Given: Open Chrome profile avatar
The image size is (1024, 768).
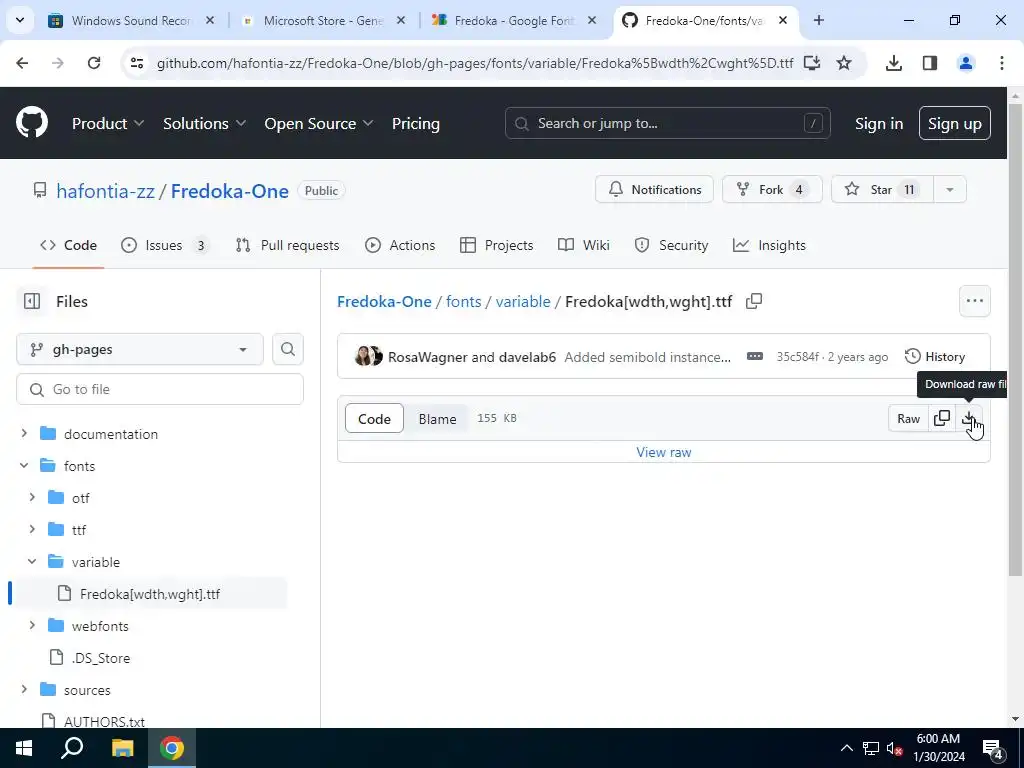Looking at the screenshot, I should coord(966,63).
